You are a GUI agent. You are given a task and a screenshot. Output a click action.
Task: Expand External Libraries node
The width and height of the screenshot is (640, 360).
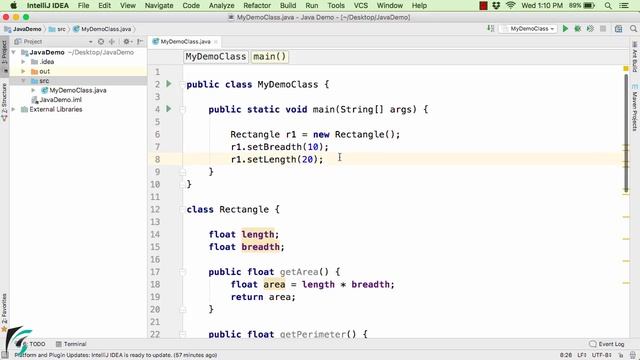[14, 109]
